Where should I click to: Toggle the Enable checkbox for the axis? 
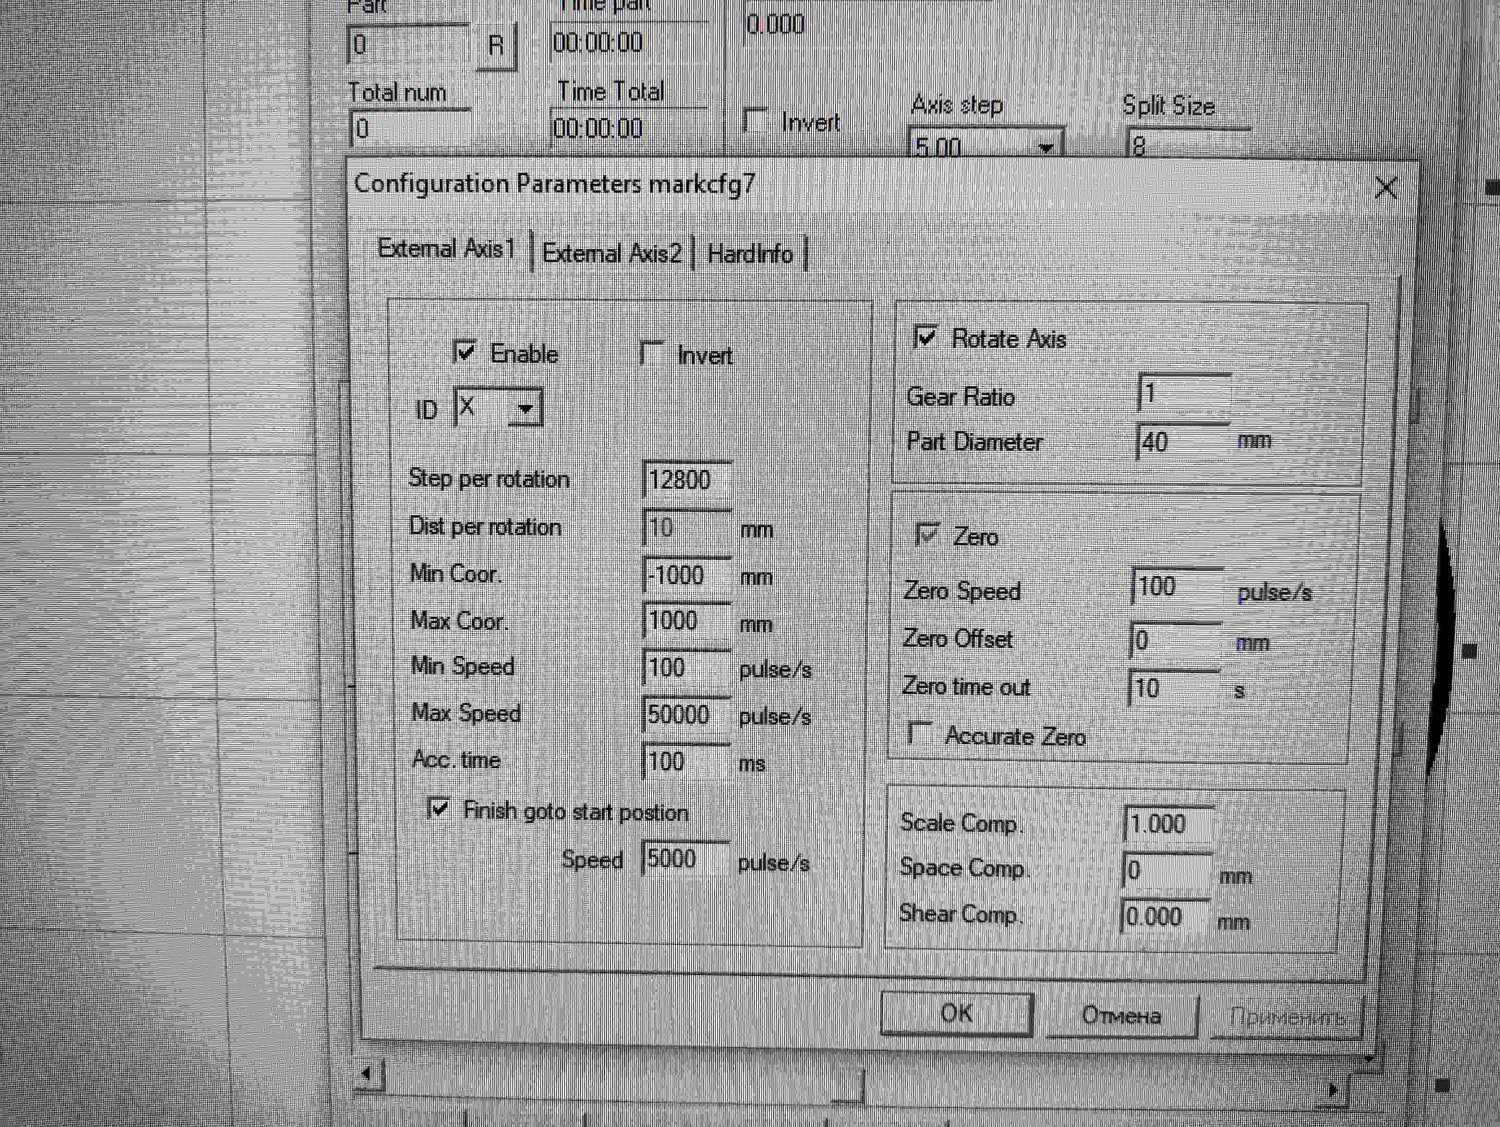(x=465, y=352)
